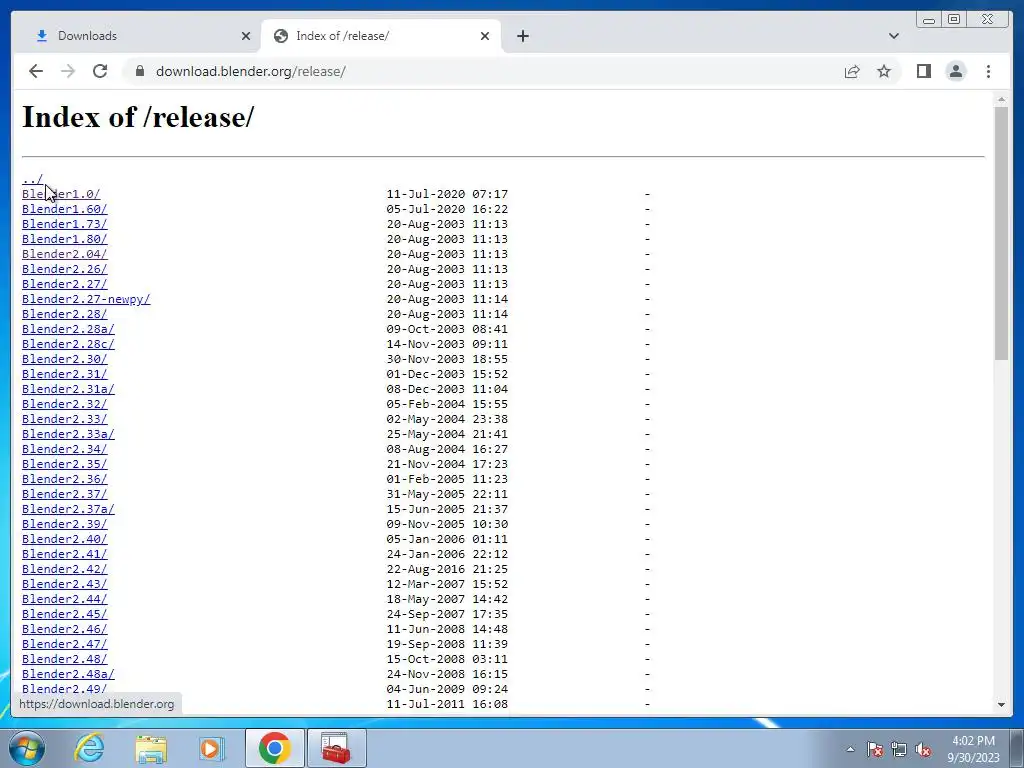Open the Blender1.73/ directory
The width and height of the screenshot is (1024, 768).
[64, 224]
